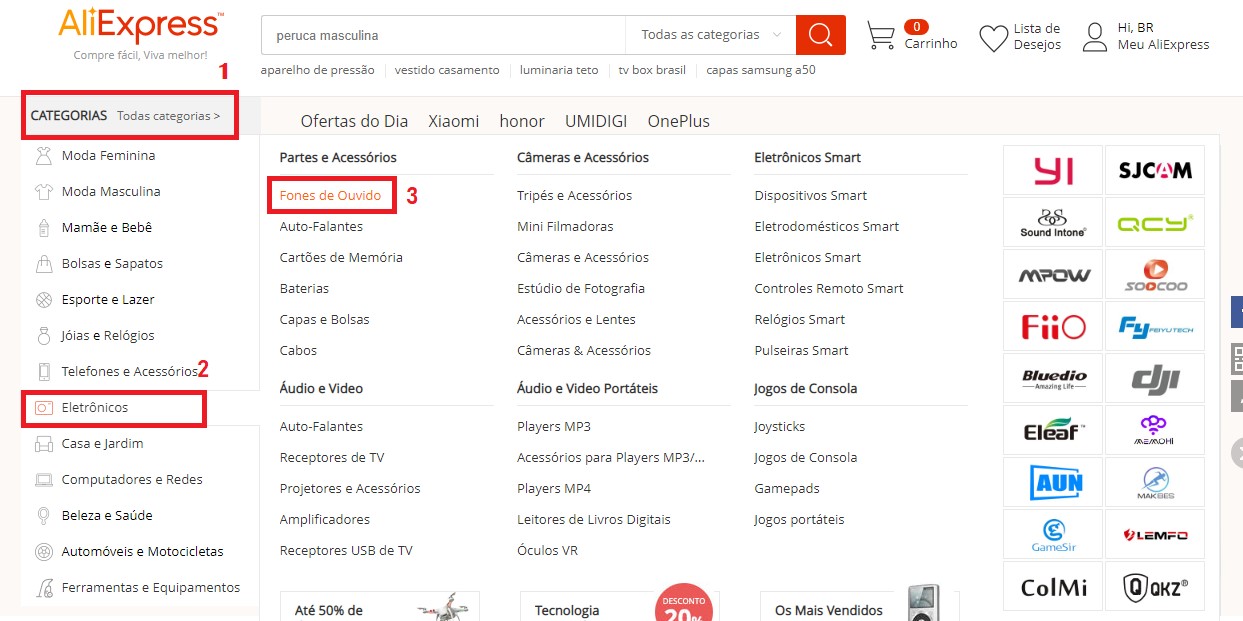This screenshot has width=1243, height=621.
Task: Open the QCY brand logo
Action: point(1155,222)
